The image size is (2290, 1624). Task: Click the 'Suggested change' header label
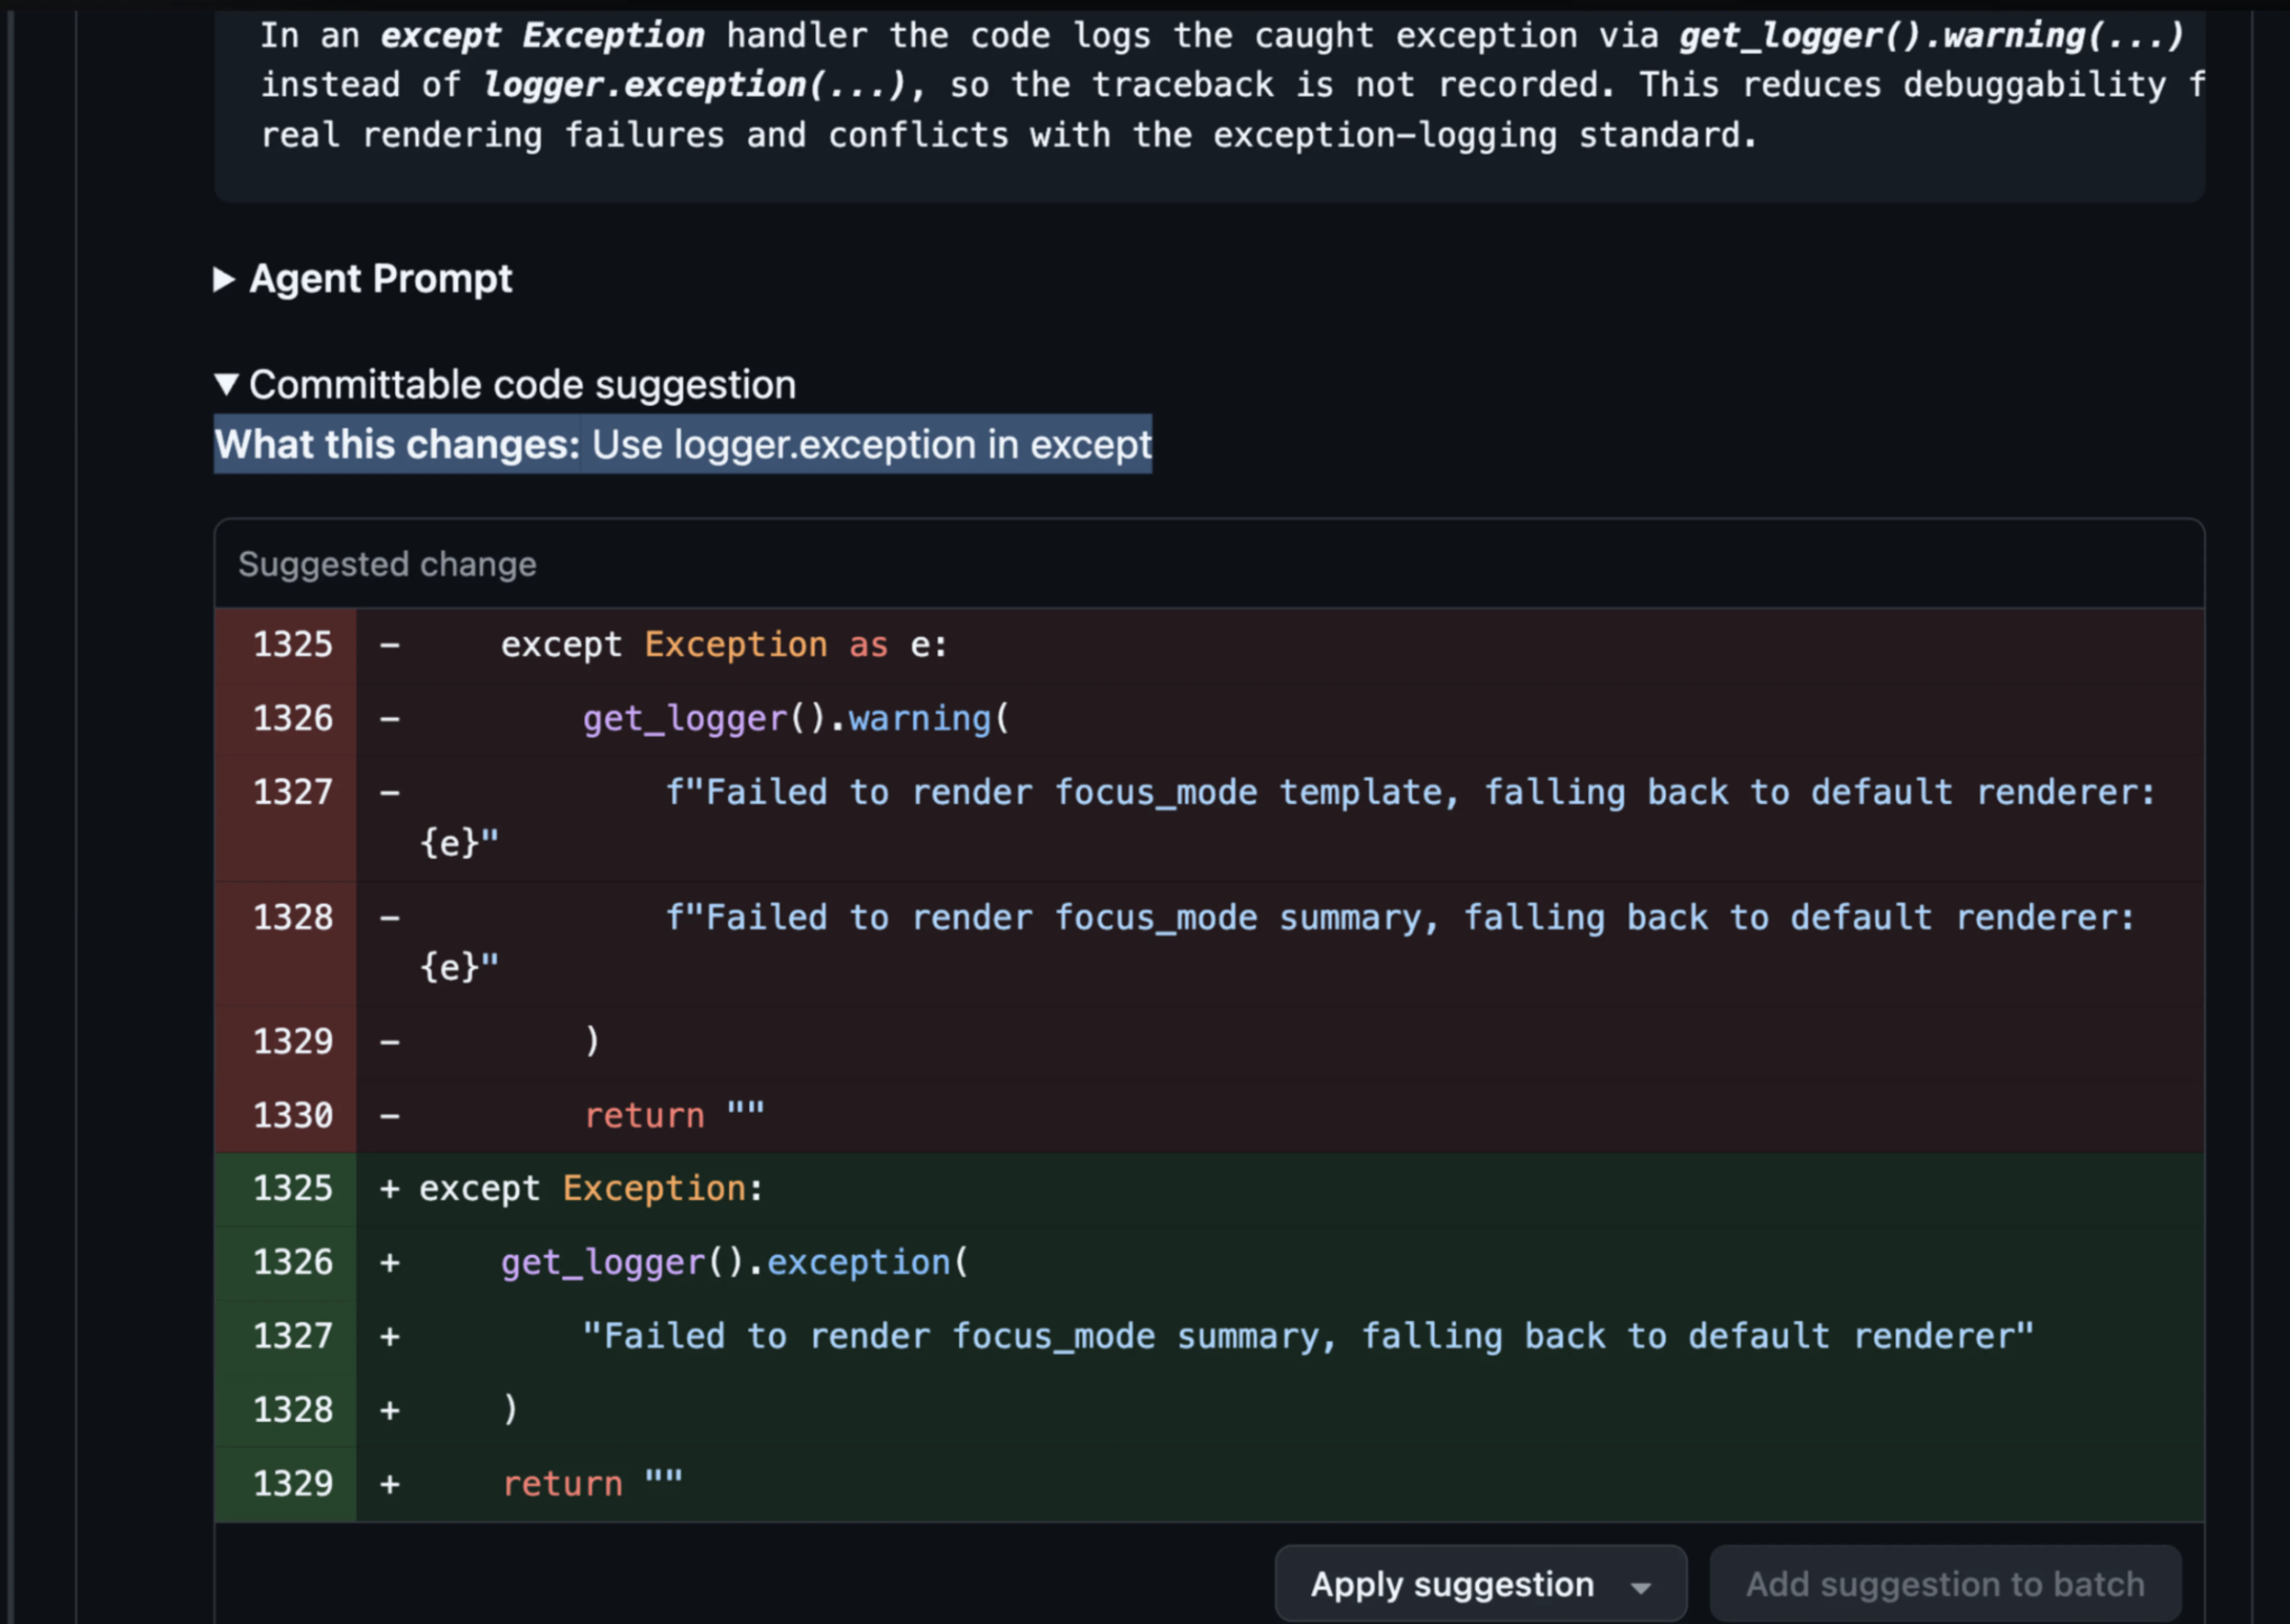click(387, 564)
